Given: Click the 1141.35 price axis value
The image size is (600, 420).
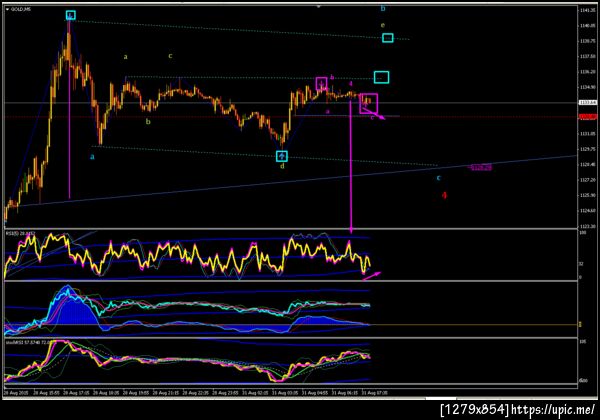Looking at the screenshot, I should click(587, 10).
